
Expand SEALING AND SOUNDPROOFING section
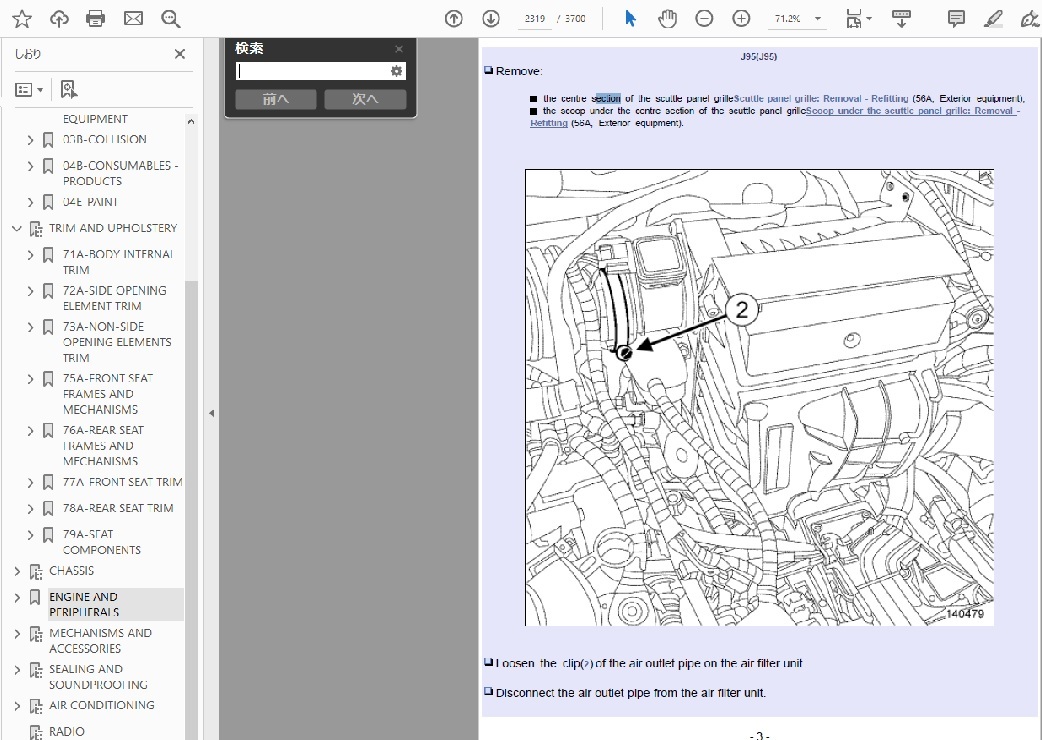(x=17, y=670)
